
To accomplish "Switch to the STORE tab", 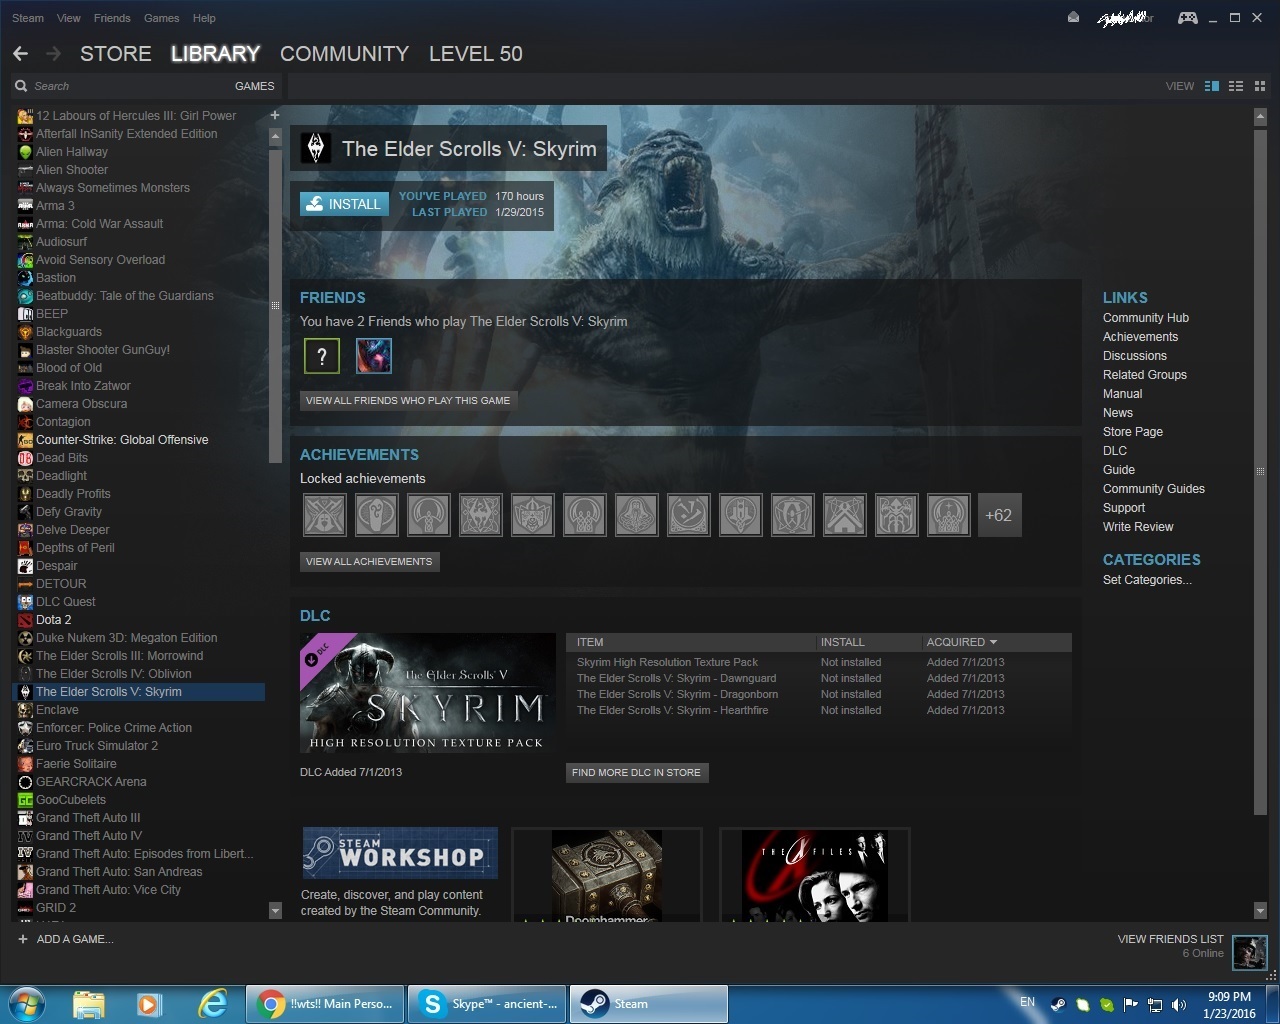I will 116,54.
